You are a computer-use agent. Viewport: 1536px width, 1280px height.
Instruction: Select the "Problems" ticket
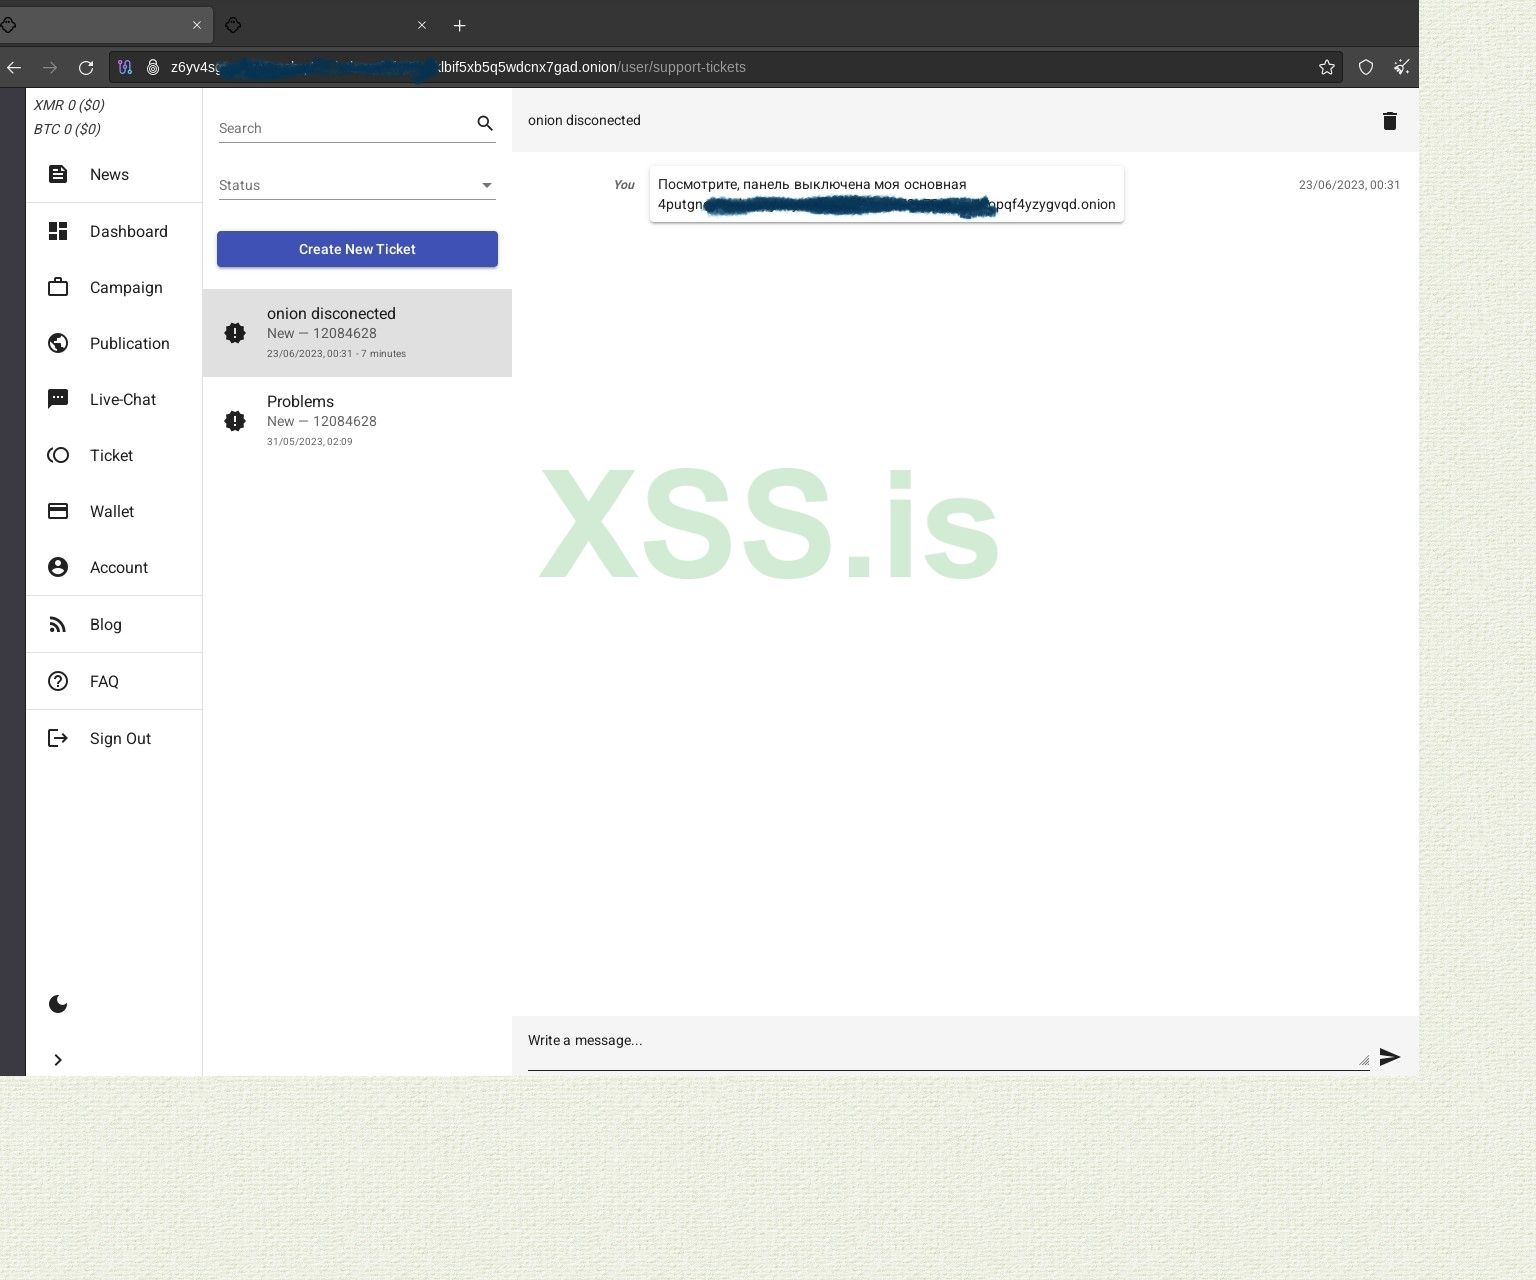(x=357, y=421)
